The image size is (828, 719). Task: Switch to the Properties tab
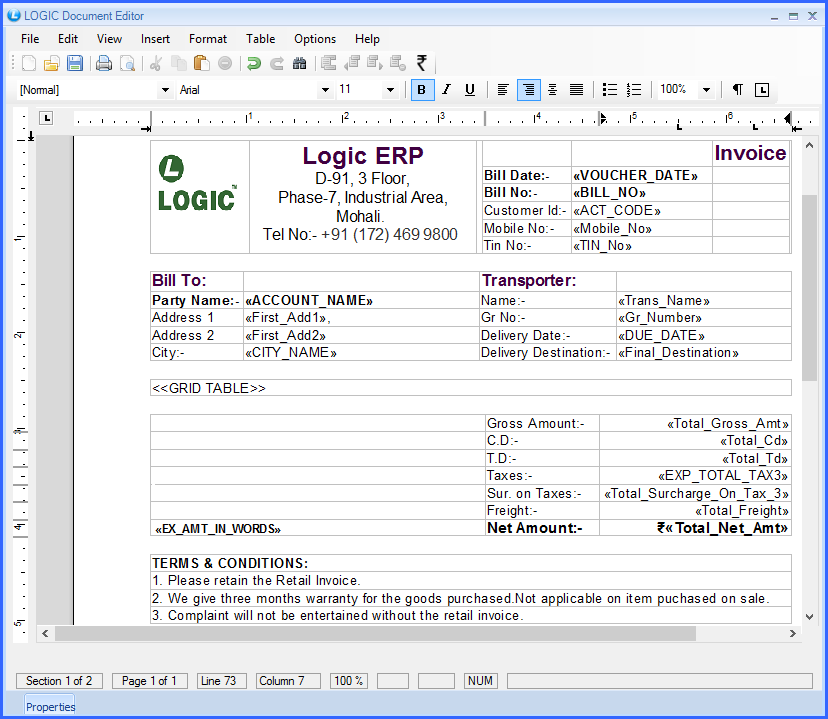pos(49,705)
